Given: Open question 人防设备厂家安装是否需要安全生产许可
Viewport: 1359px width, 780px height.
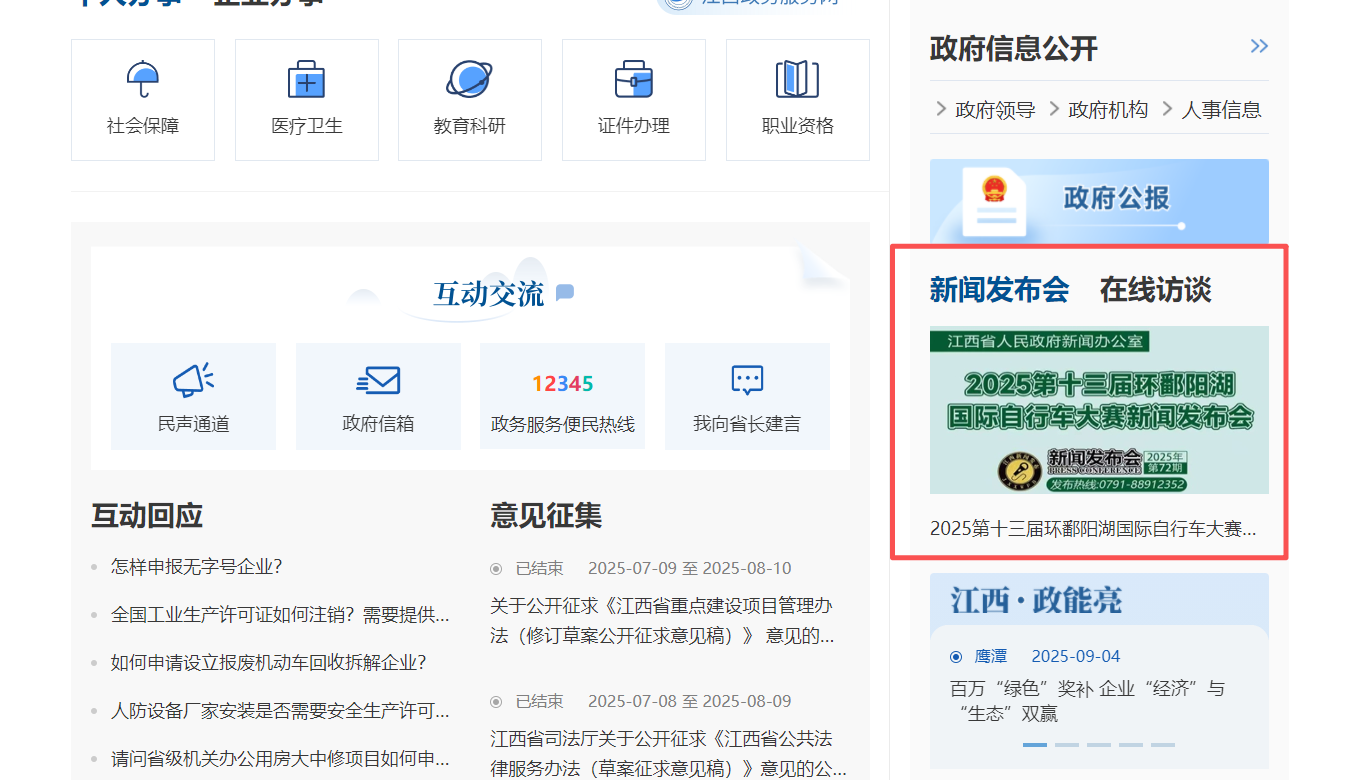Looking at the screenshot, I should pos(280,711).
